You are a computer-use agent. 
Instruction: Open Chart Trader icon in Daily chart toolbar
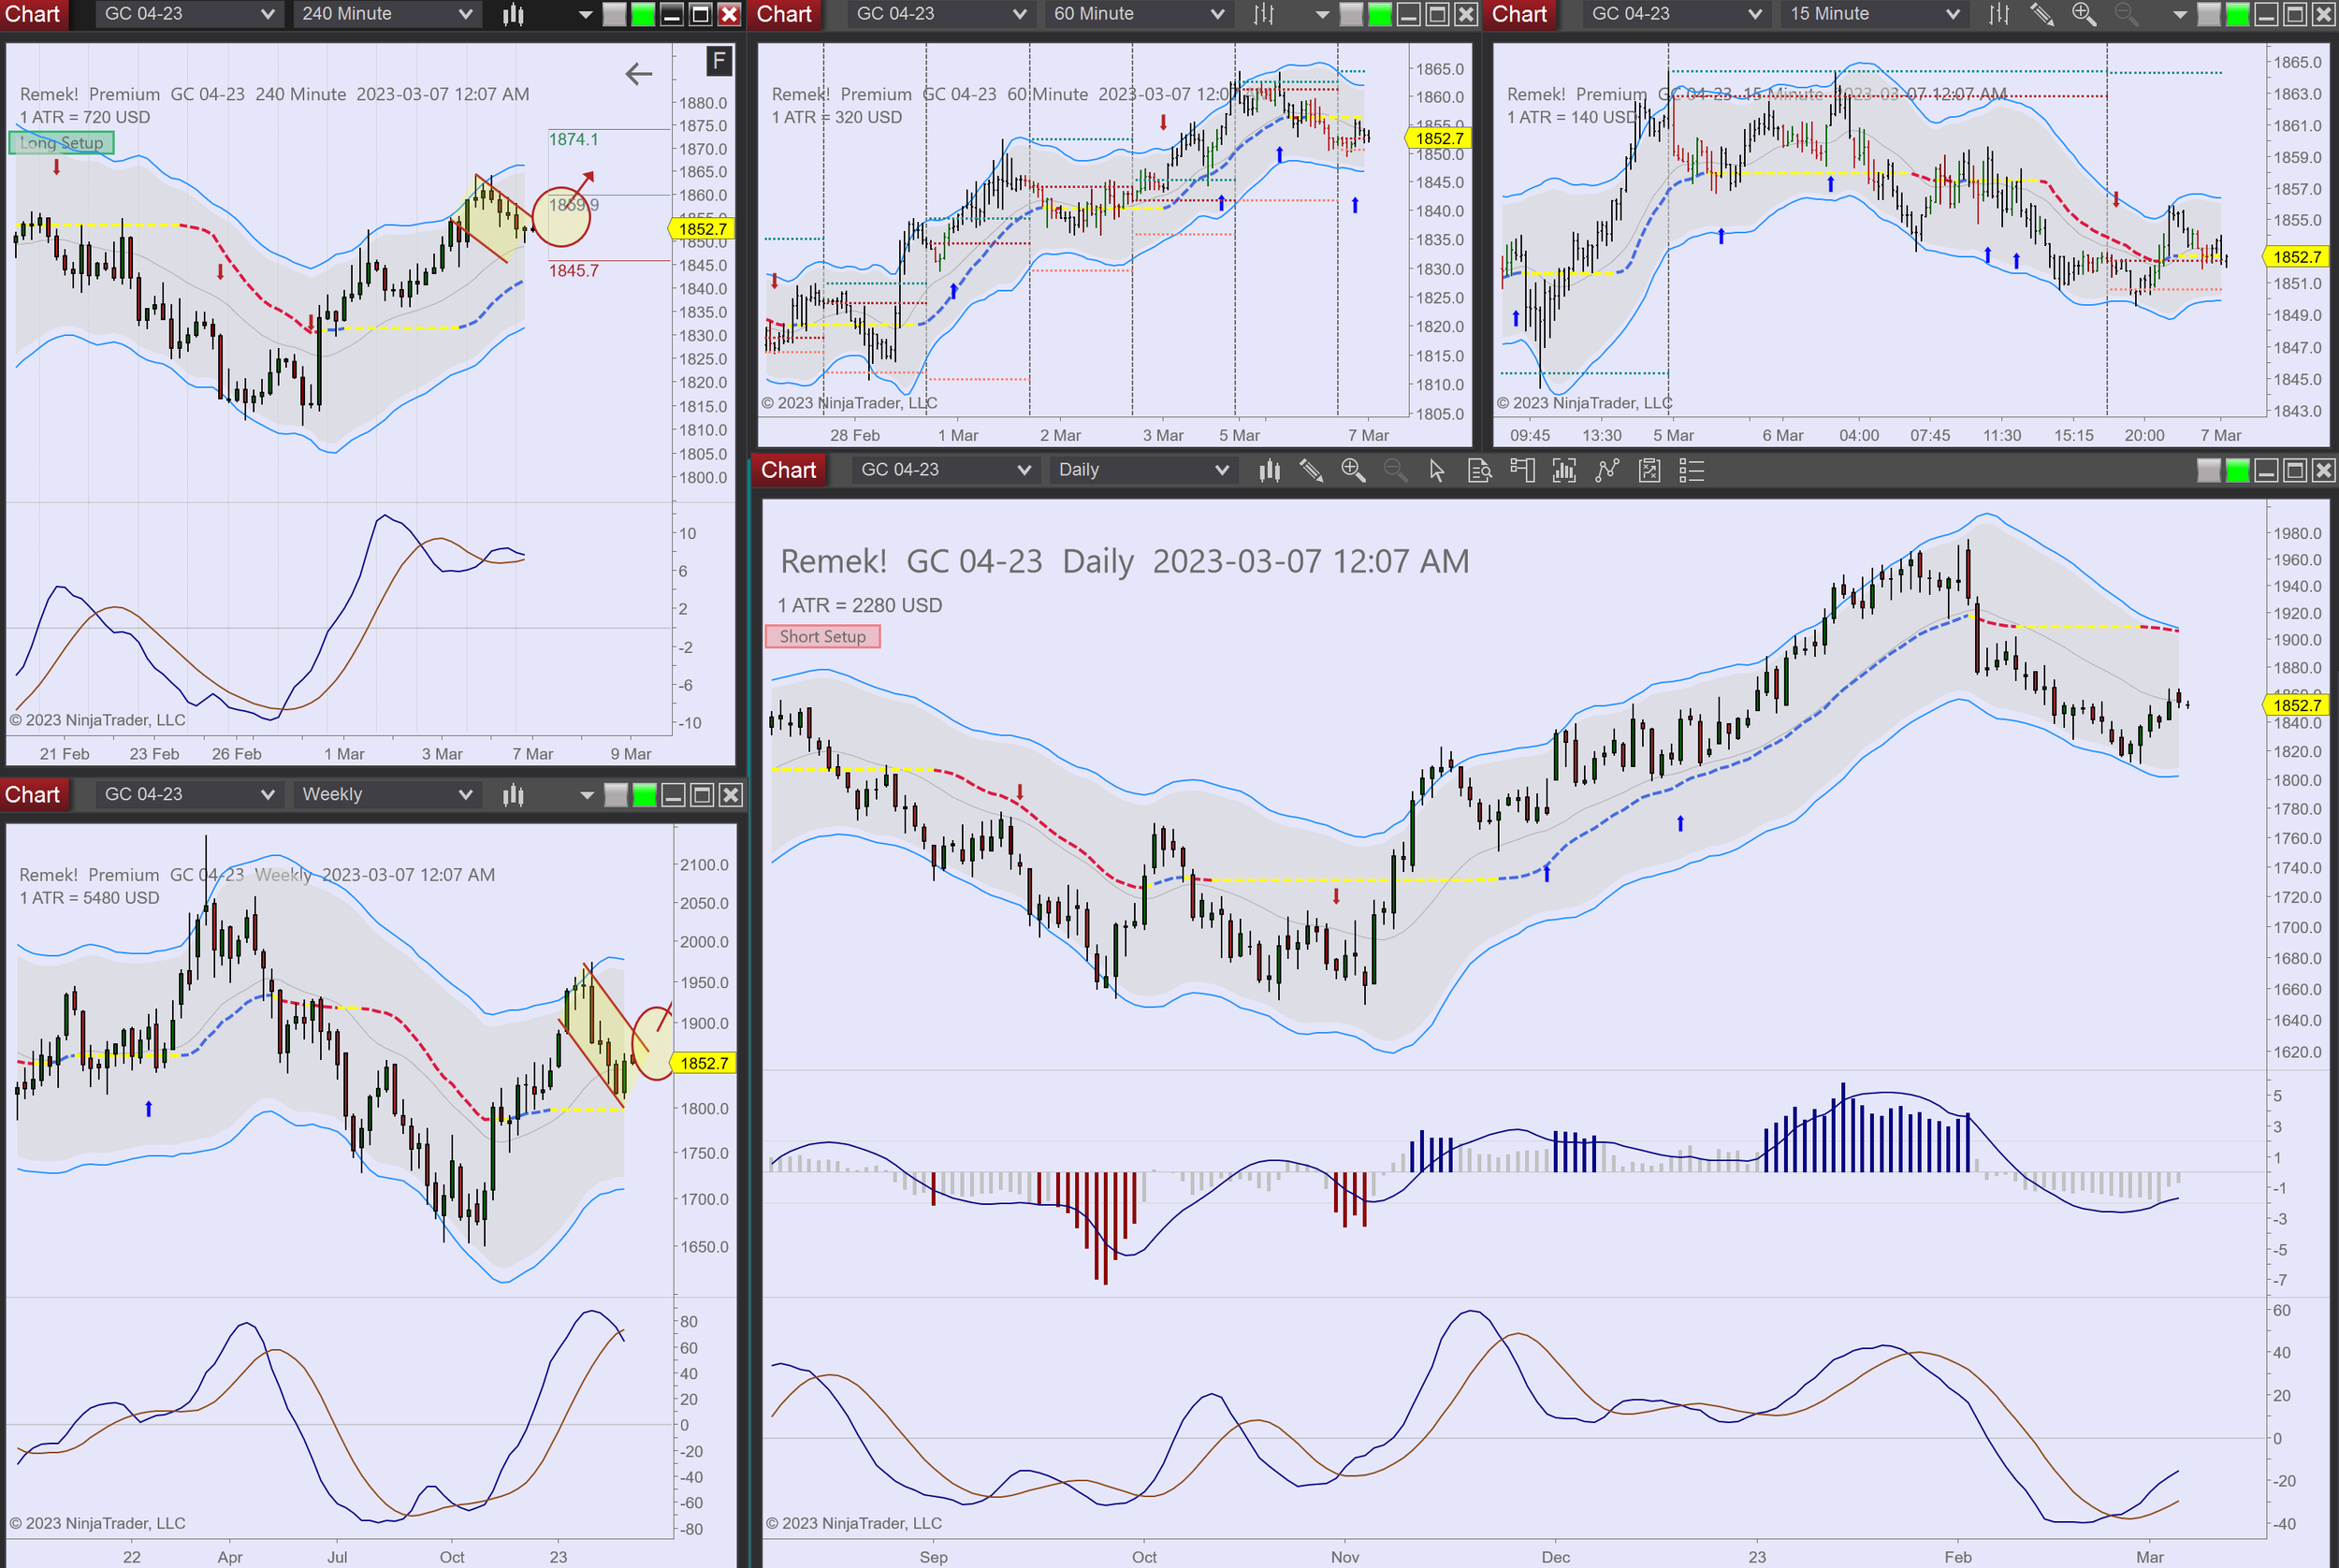[x=1522, y=470]
